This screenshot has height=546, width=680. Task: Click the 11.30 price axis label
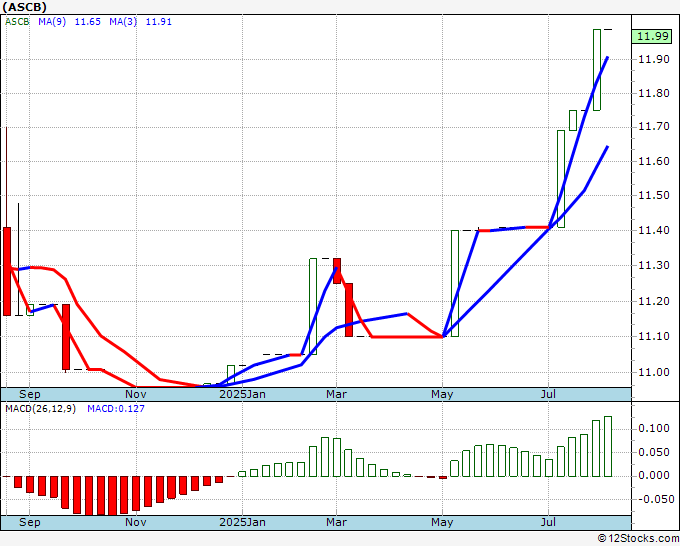point(654,265)
